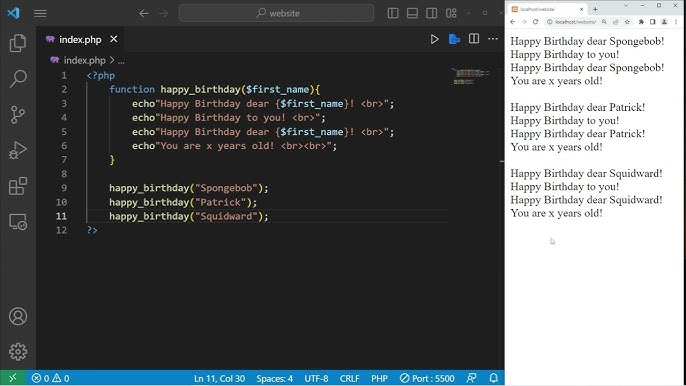Open Manage settings gear

[x=18, y=351]
